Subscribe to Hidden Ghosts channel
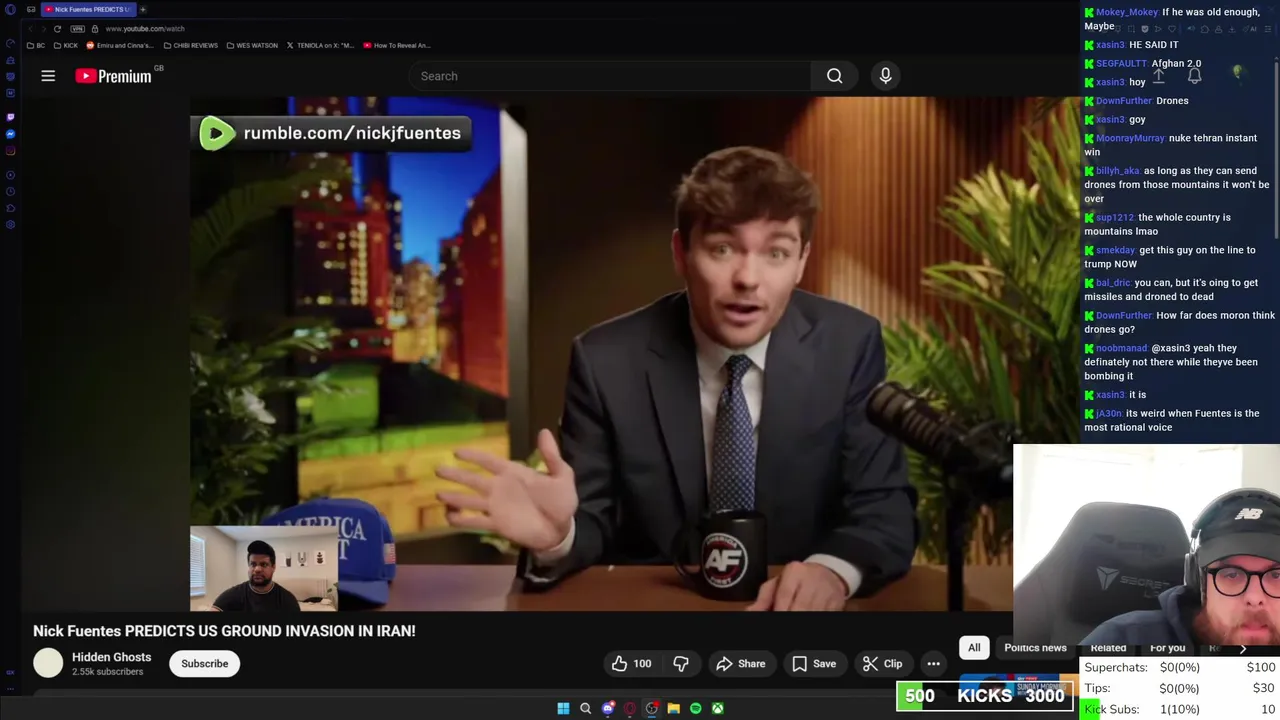Viewport: 1280px width, 720px height. coord(205,664)
